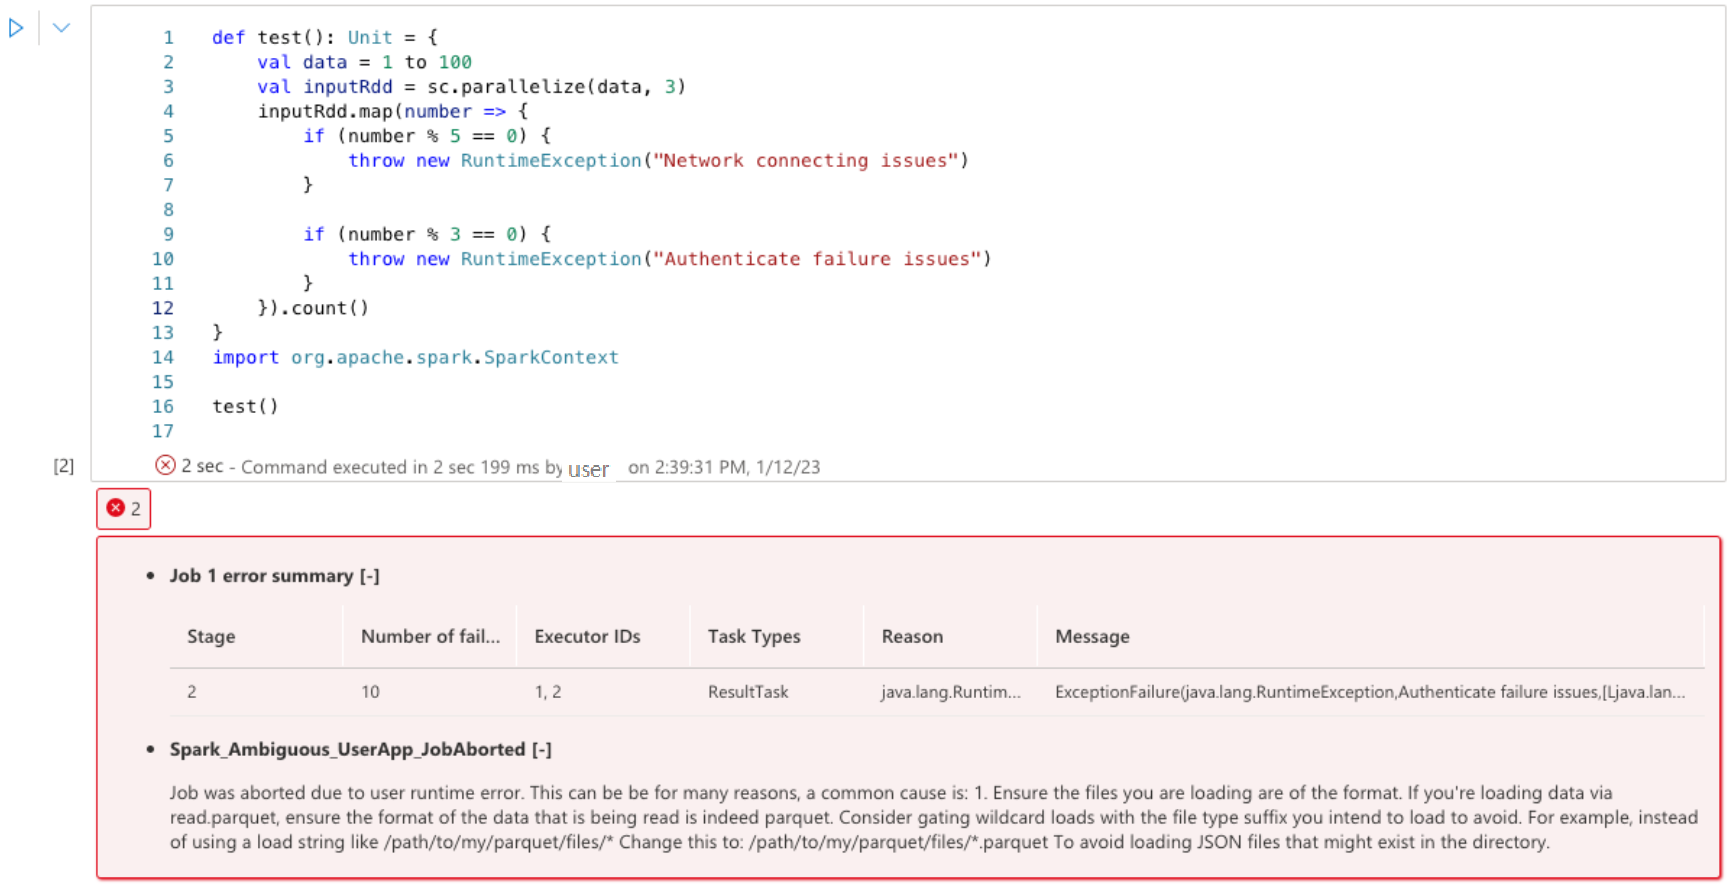Image resolution: width=1730 pixels, height=887 pixels.
Task: Click line number 12 in the gutter
Action: click(x=163, y=308)
